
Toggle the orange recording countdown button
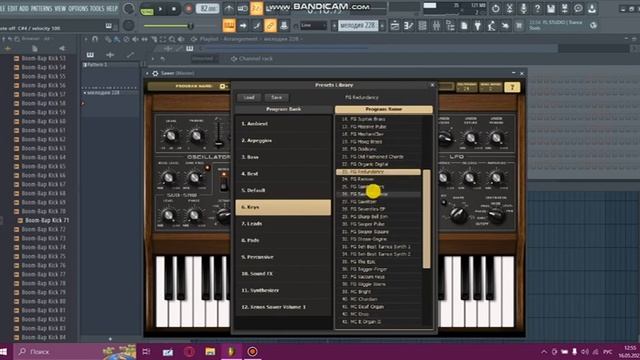pyautogui.click(x=256, y=9)
